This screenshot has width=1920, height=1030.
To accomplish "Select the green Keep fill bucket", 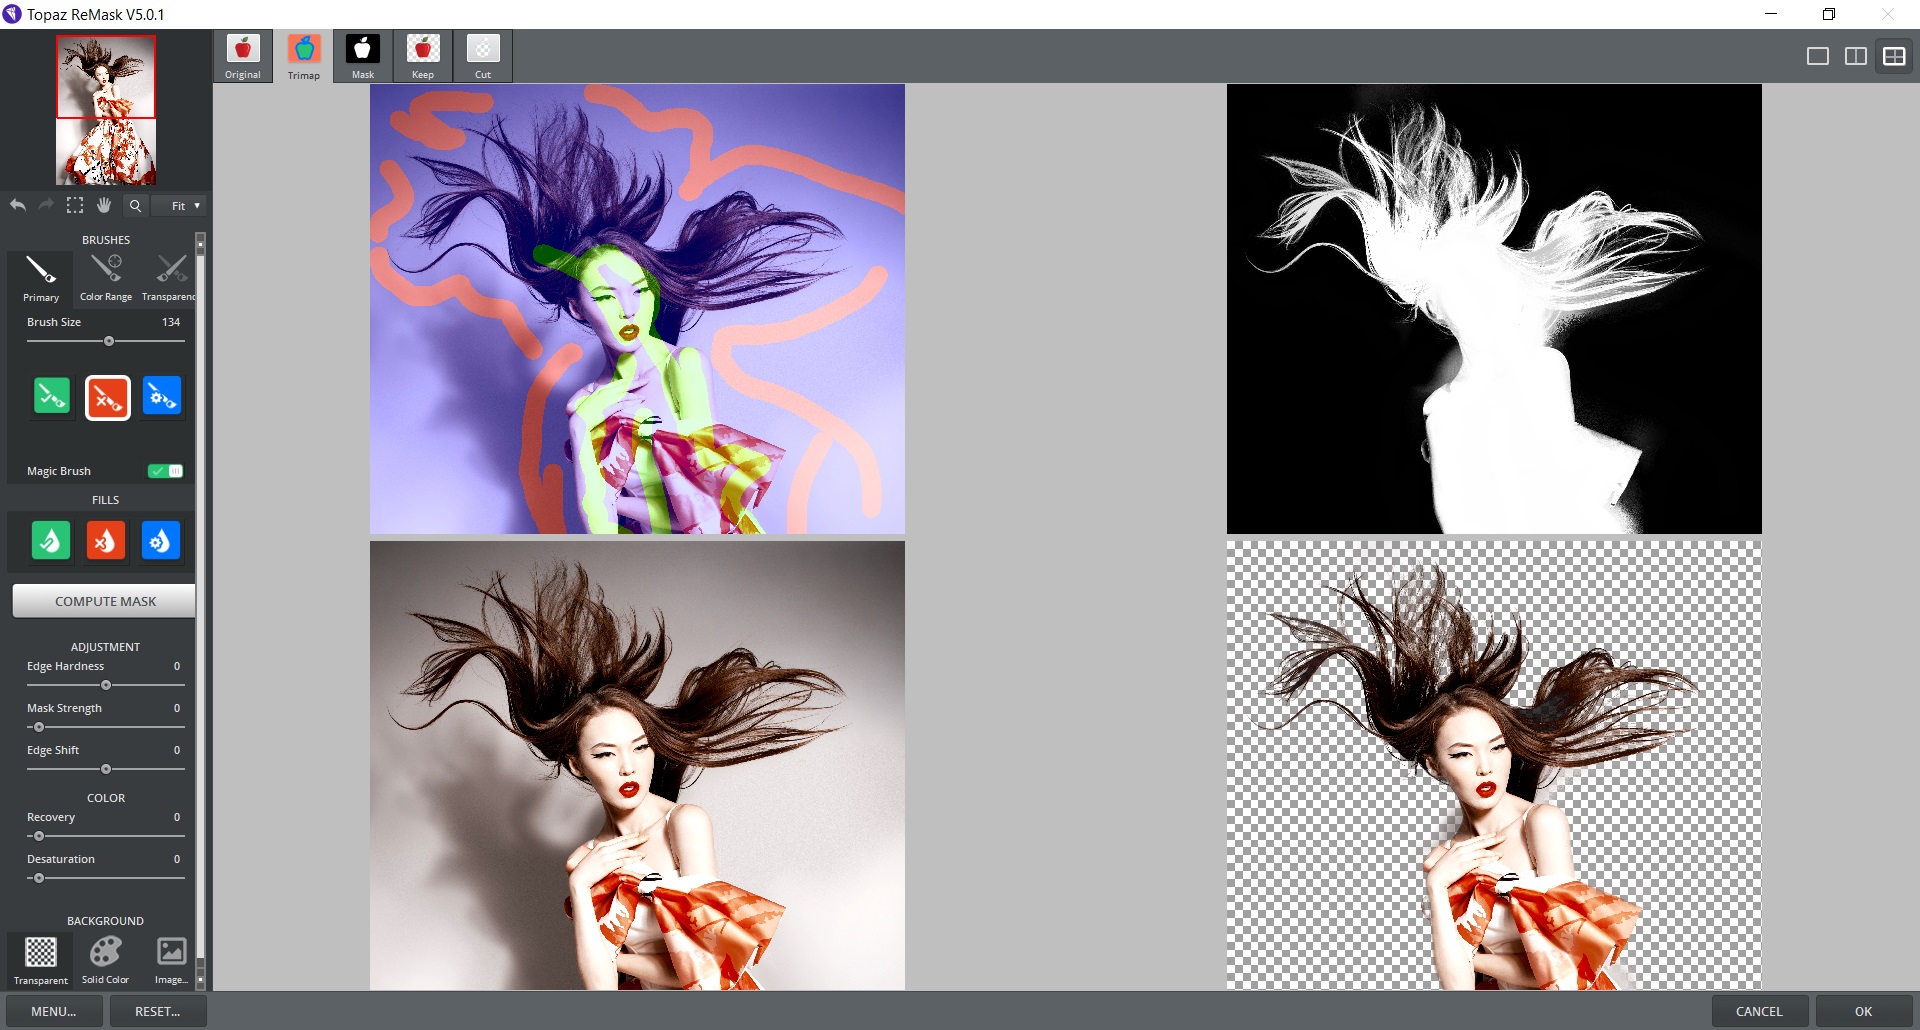I will click(51, 541).
